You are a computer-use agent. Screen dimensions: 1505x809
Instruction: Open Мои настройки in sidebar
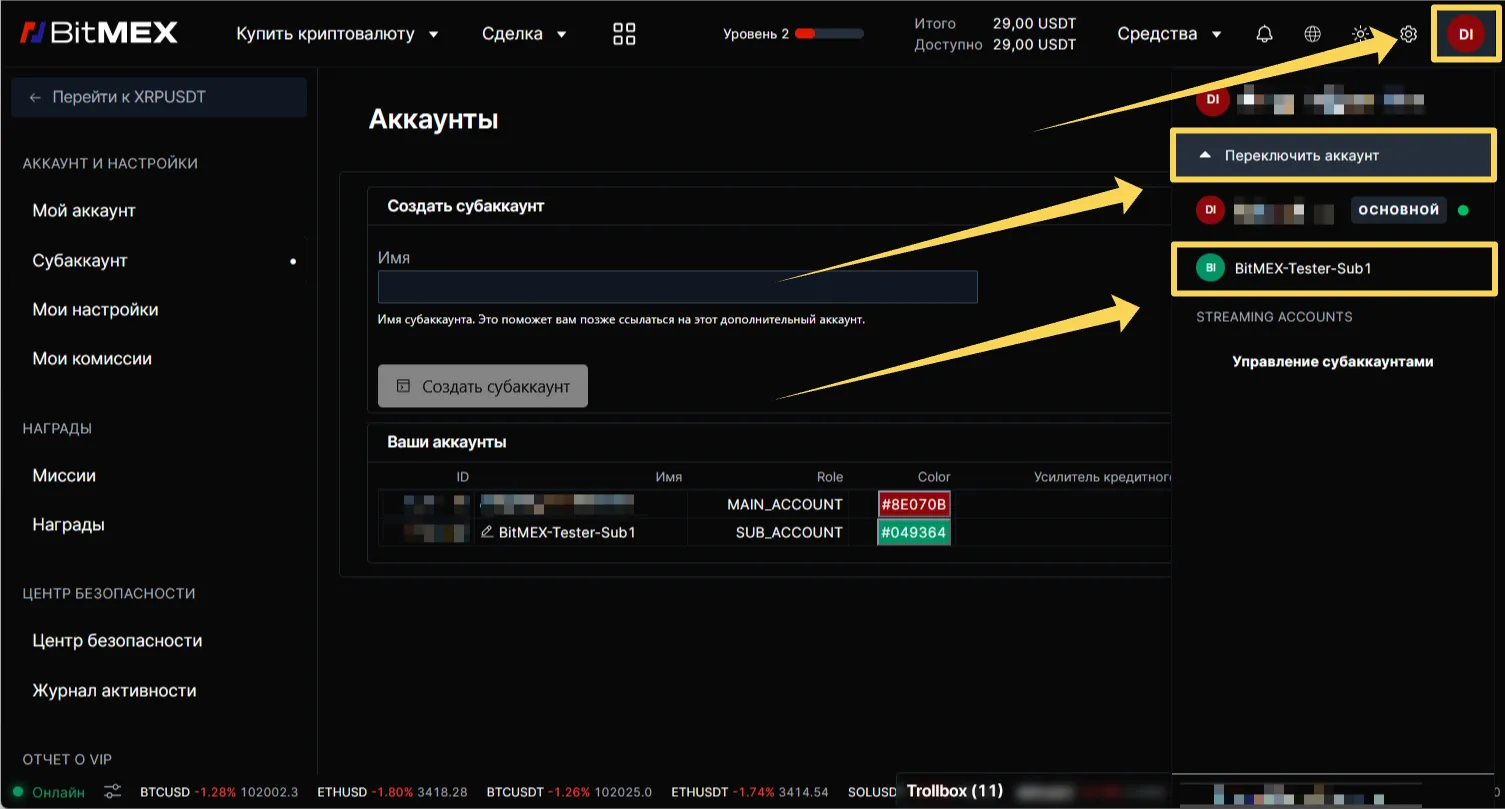(x=95, y=310)
